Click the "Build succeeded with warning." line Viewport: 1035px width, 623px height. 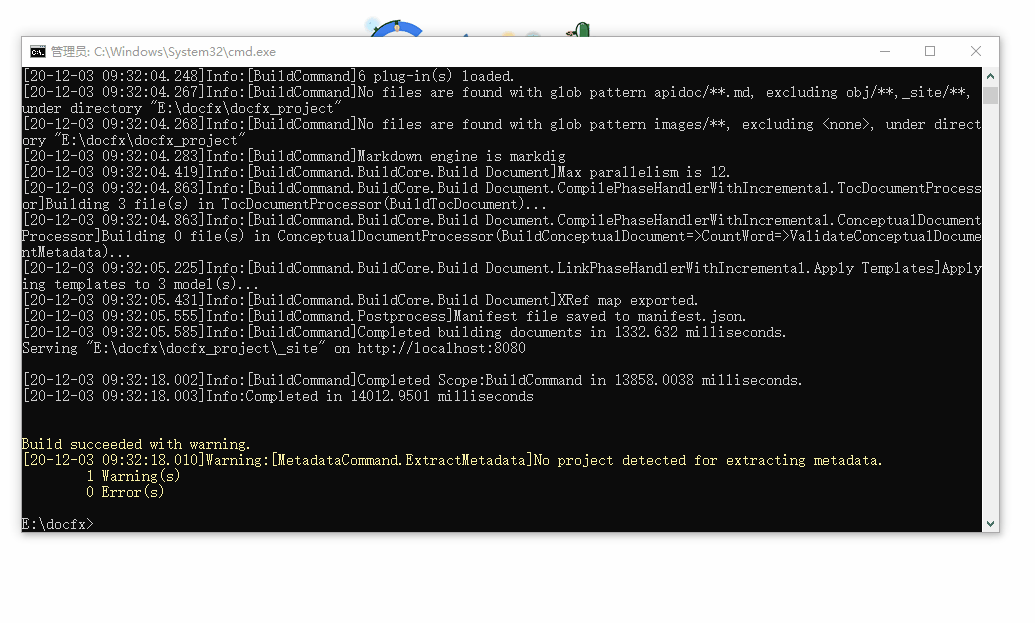(x=137, y=444)
